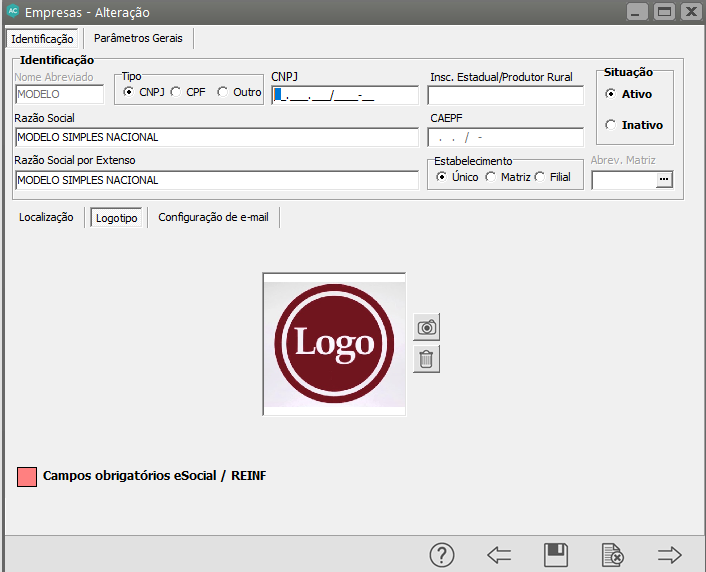706x572 pixels.
Task: Select Filial establishment option
Action: pos(540,177)
